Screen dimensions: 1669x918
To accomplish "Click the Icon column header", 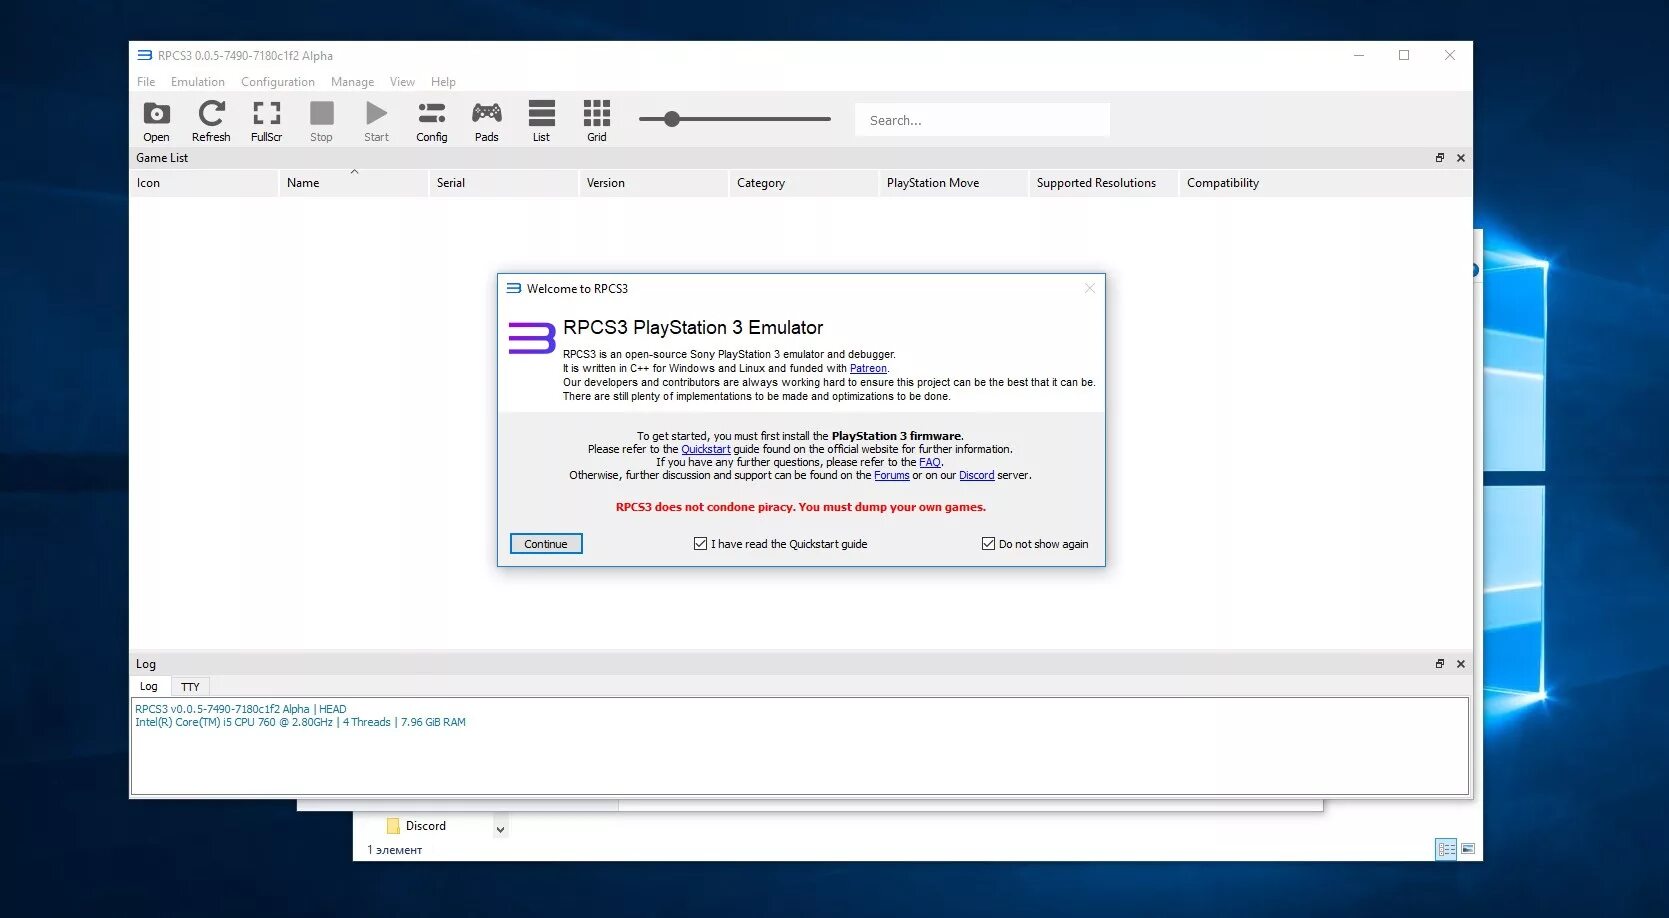I will pos(203,183).
